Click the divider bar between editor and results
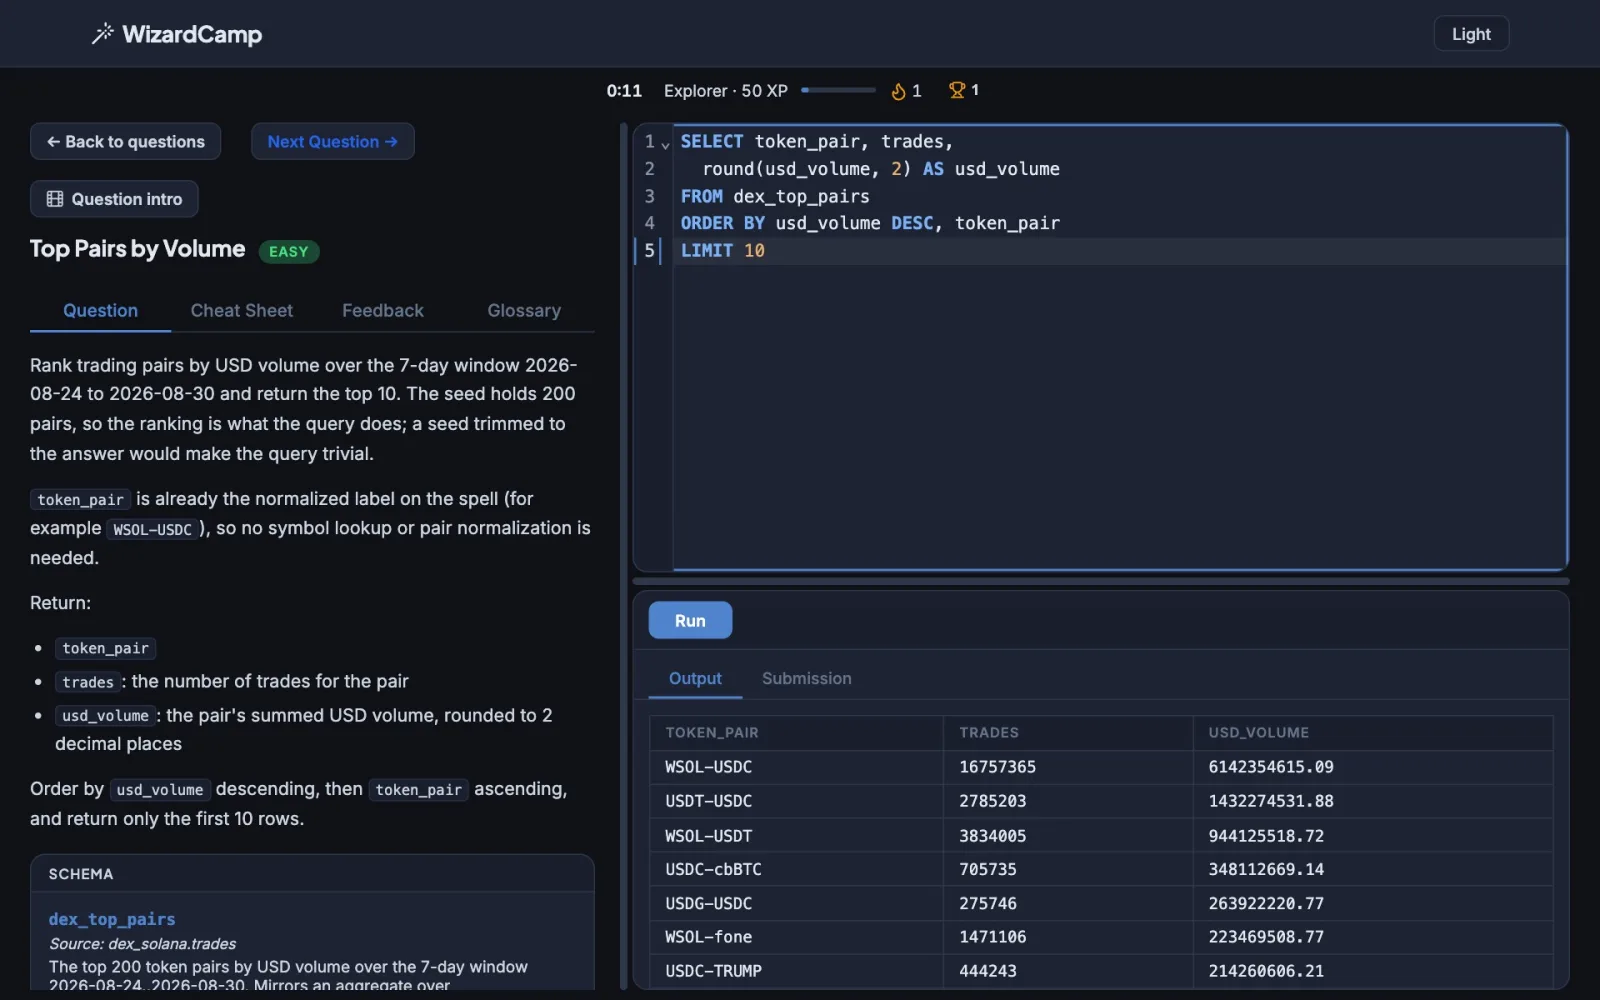Image resolution: width=1600 pixels, height=1000 pixels. pos(1101,581)
